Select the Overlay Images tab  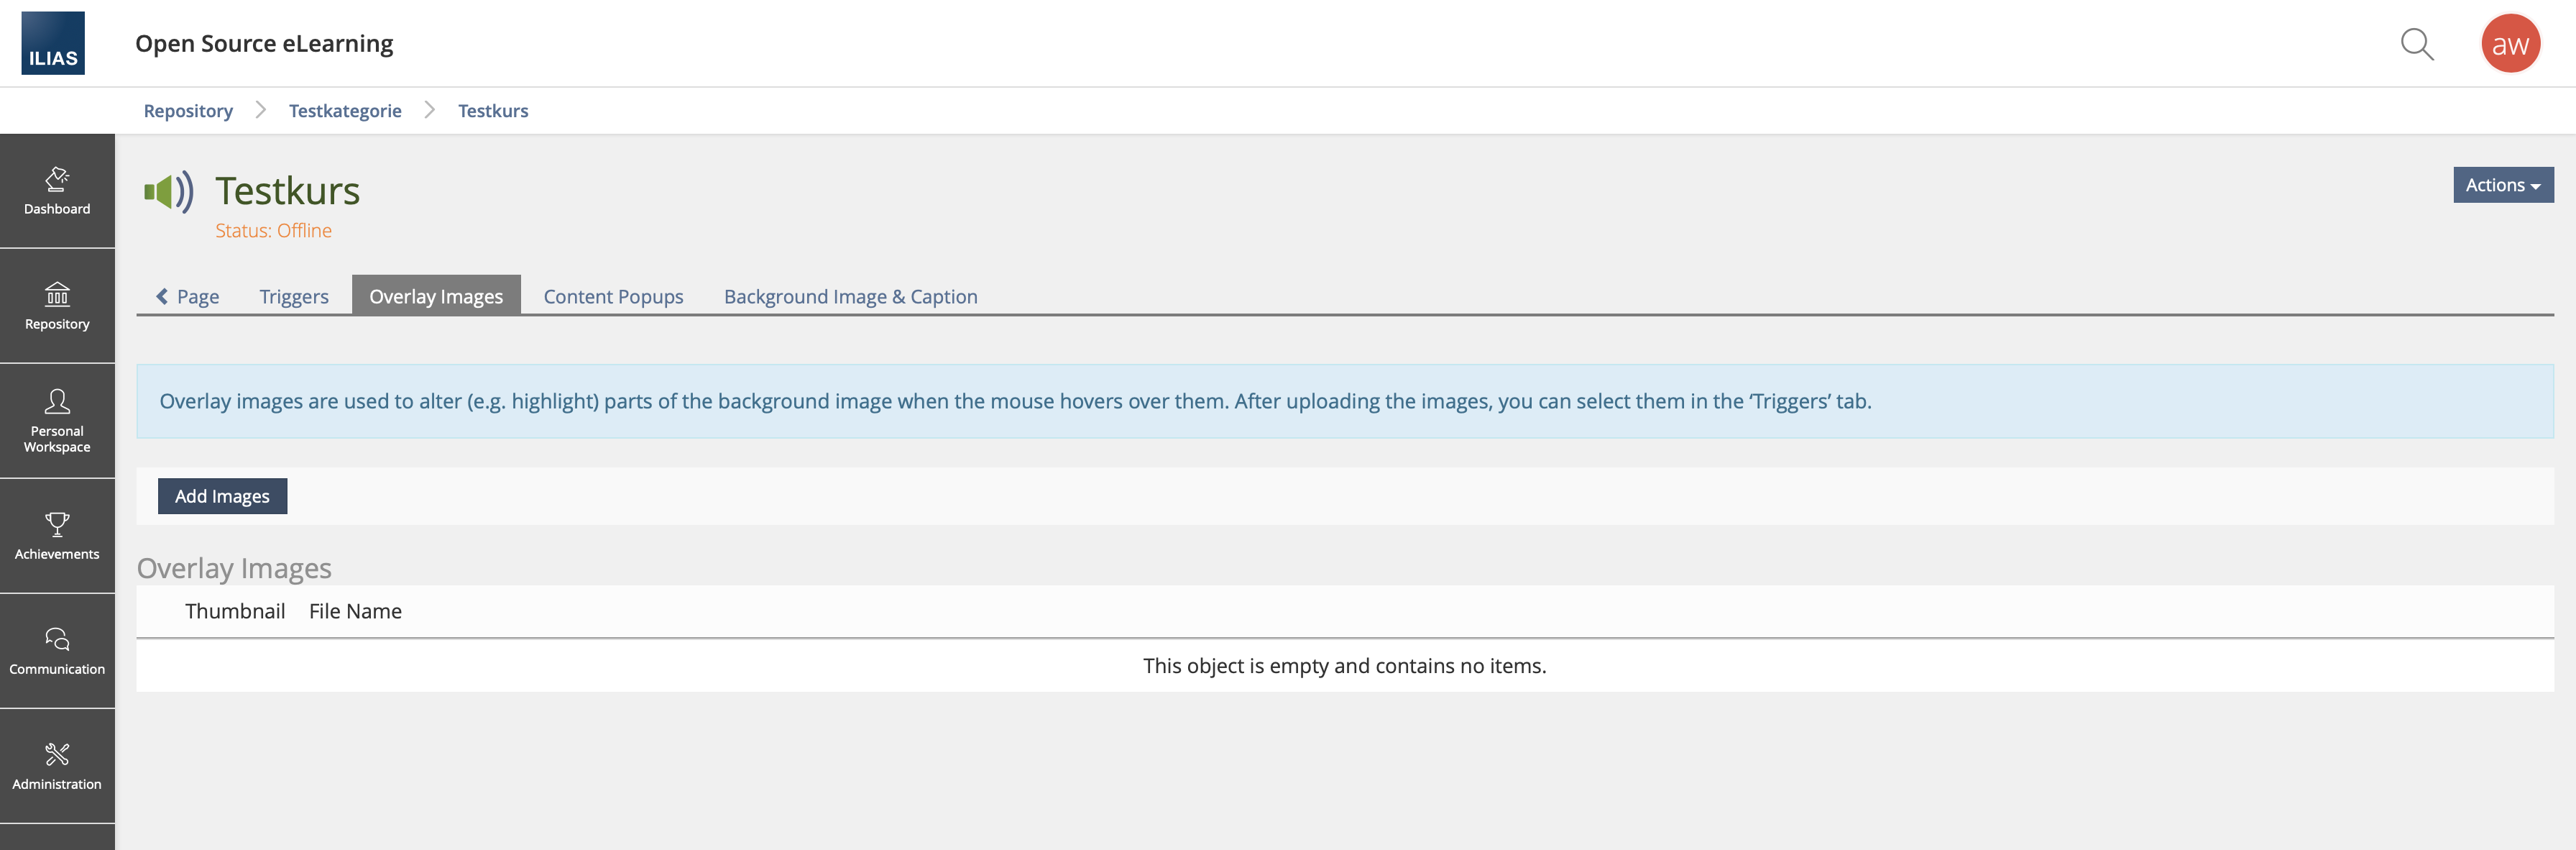(x=436, y=296)
